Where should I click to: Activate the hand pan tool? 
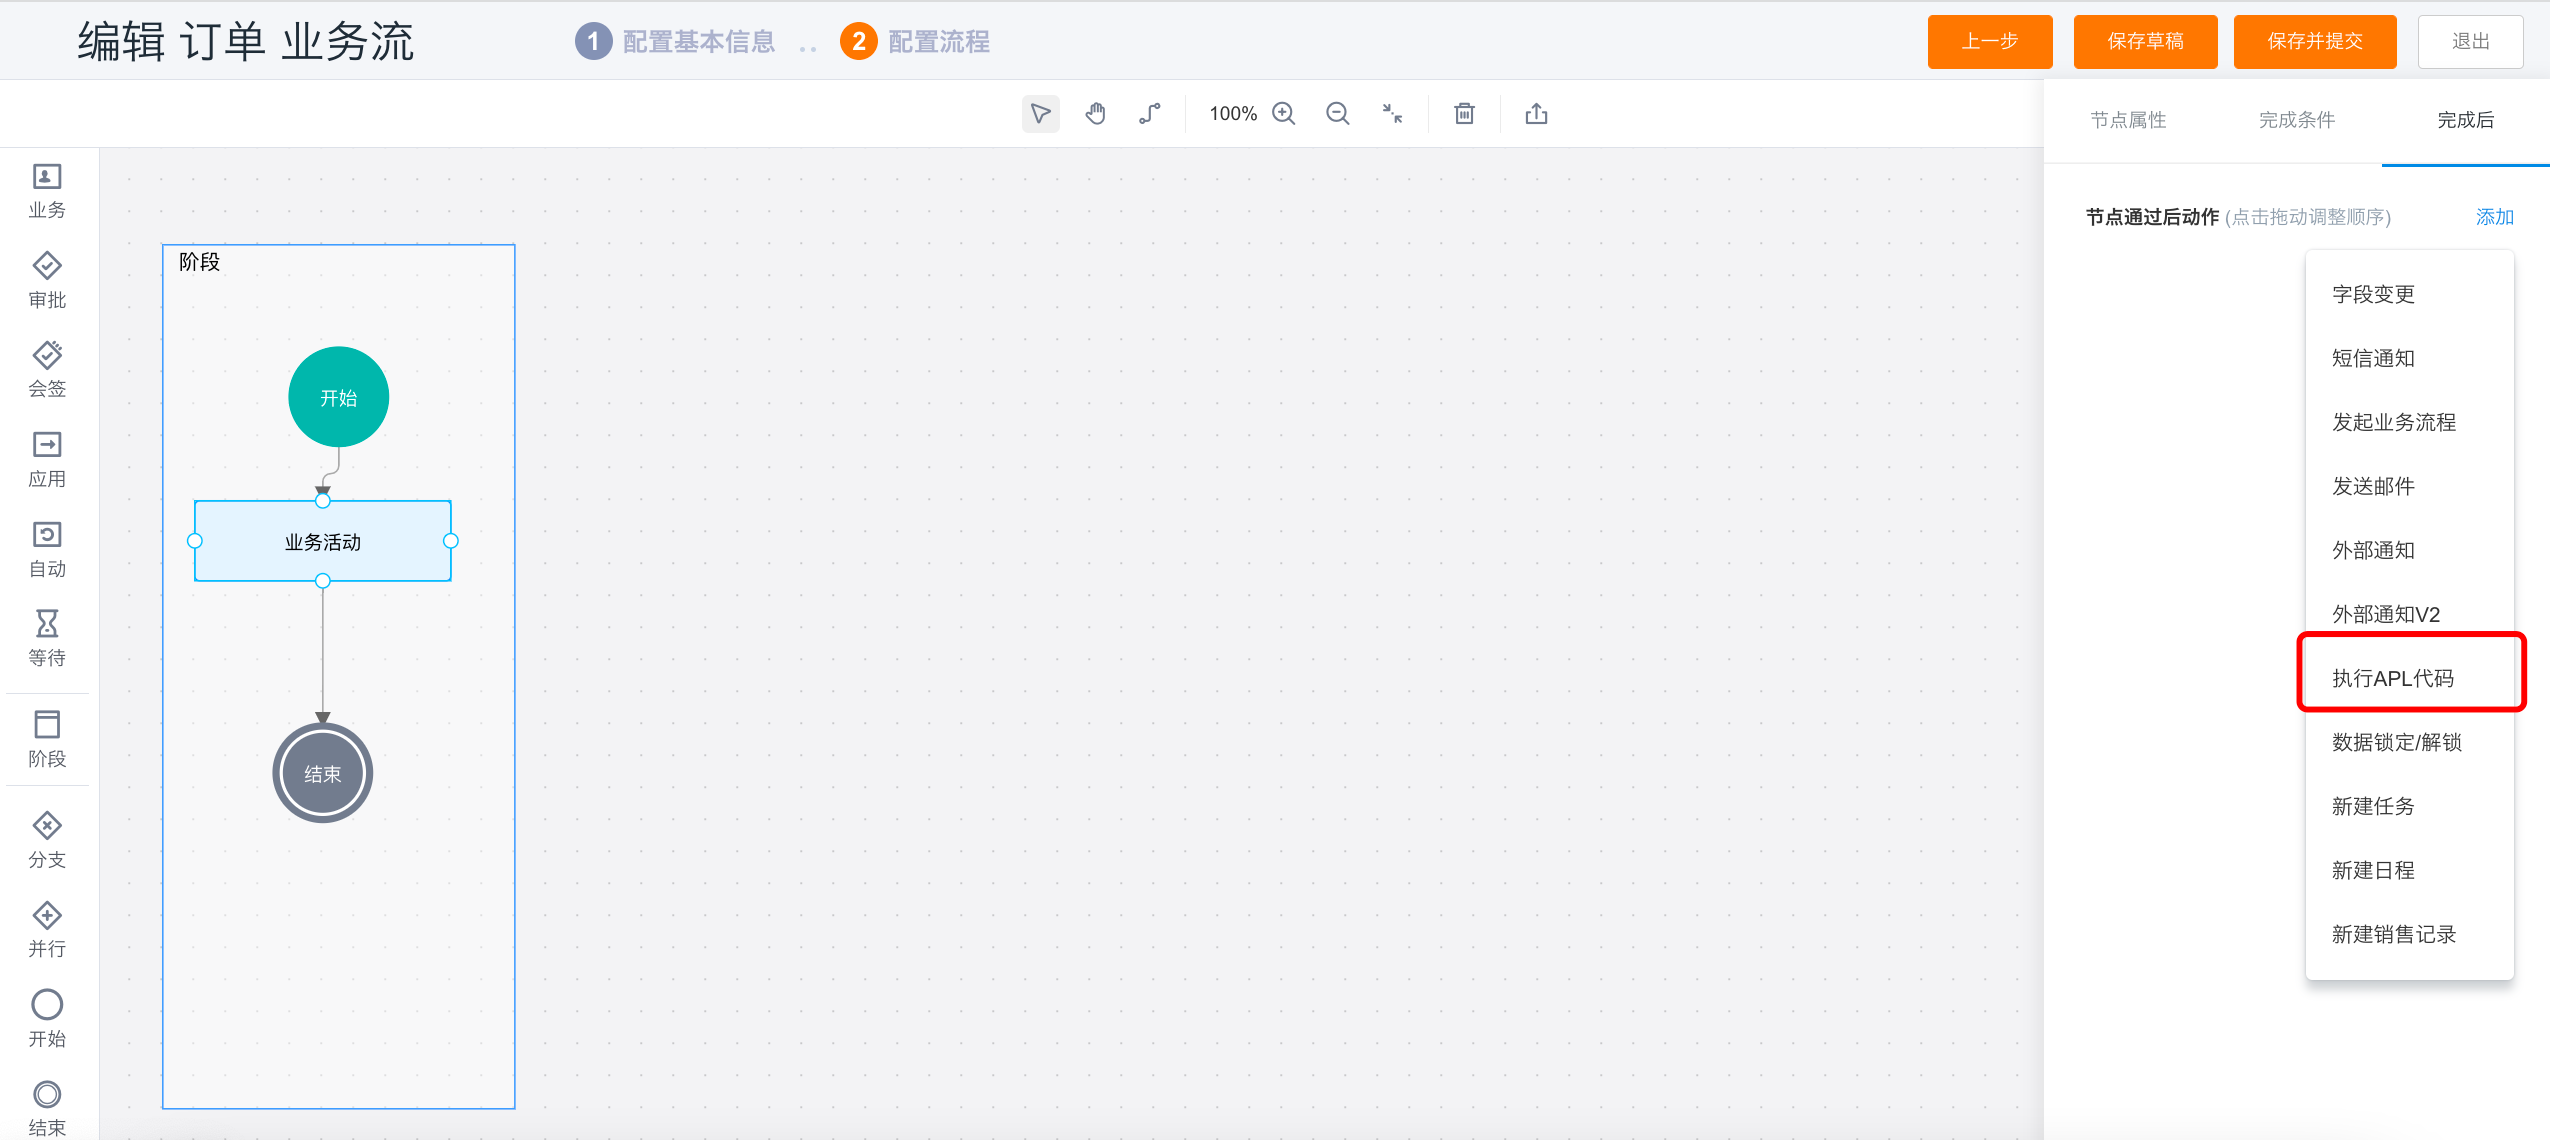[1095, 113]
